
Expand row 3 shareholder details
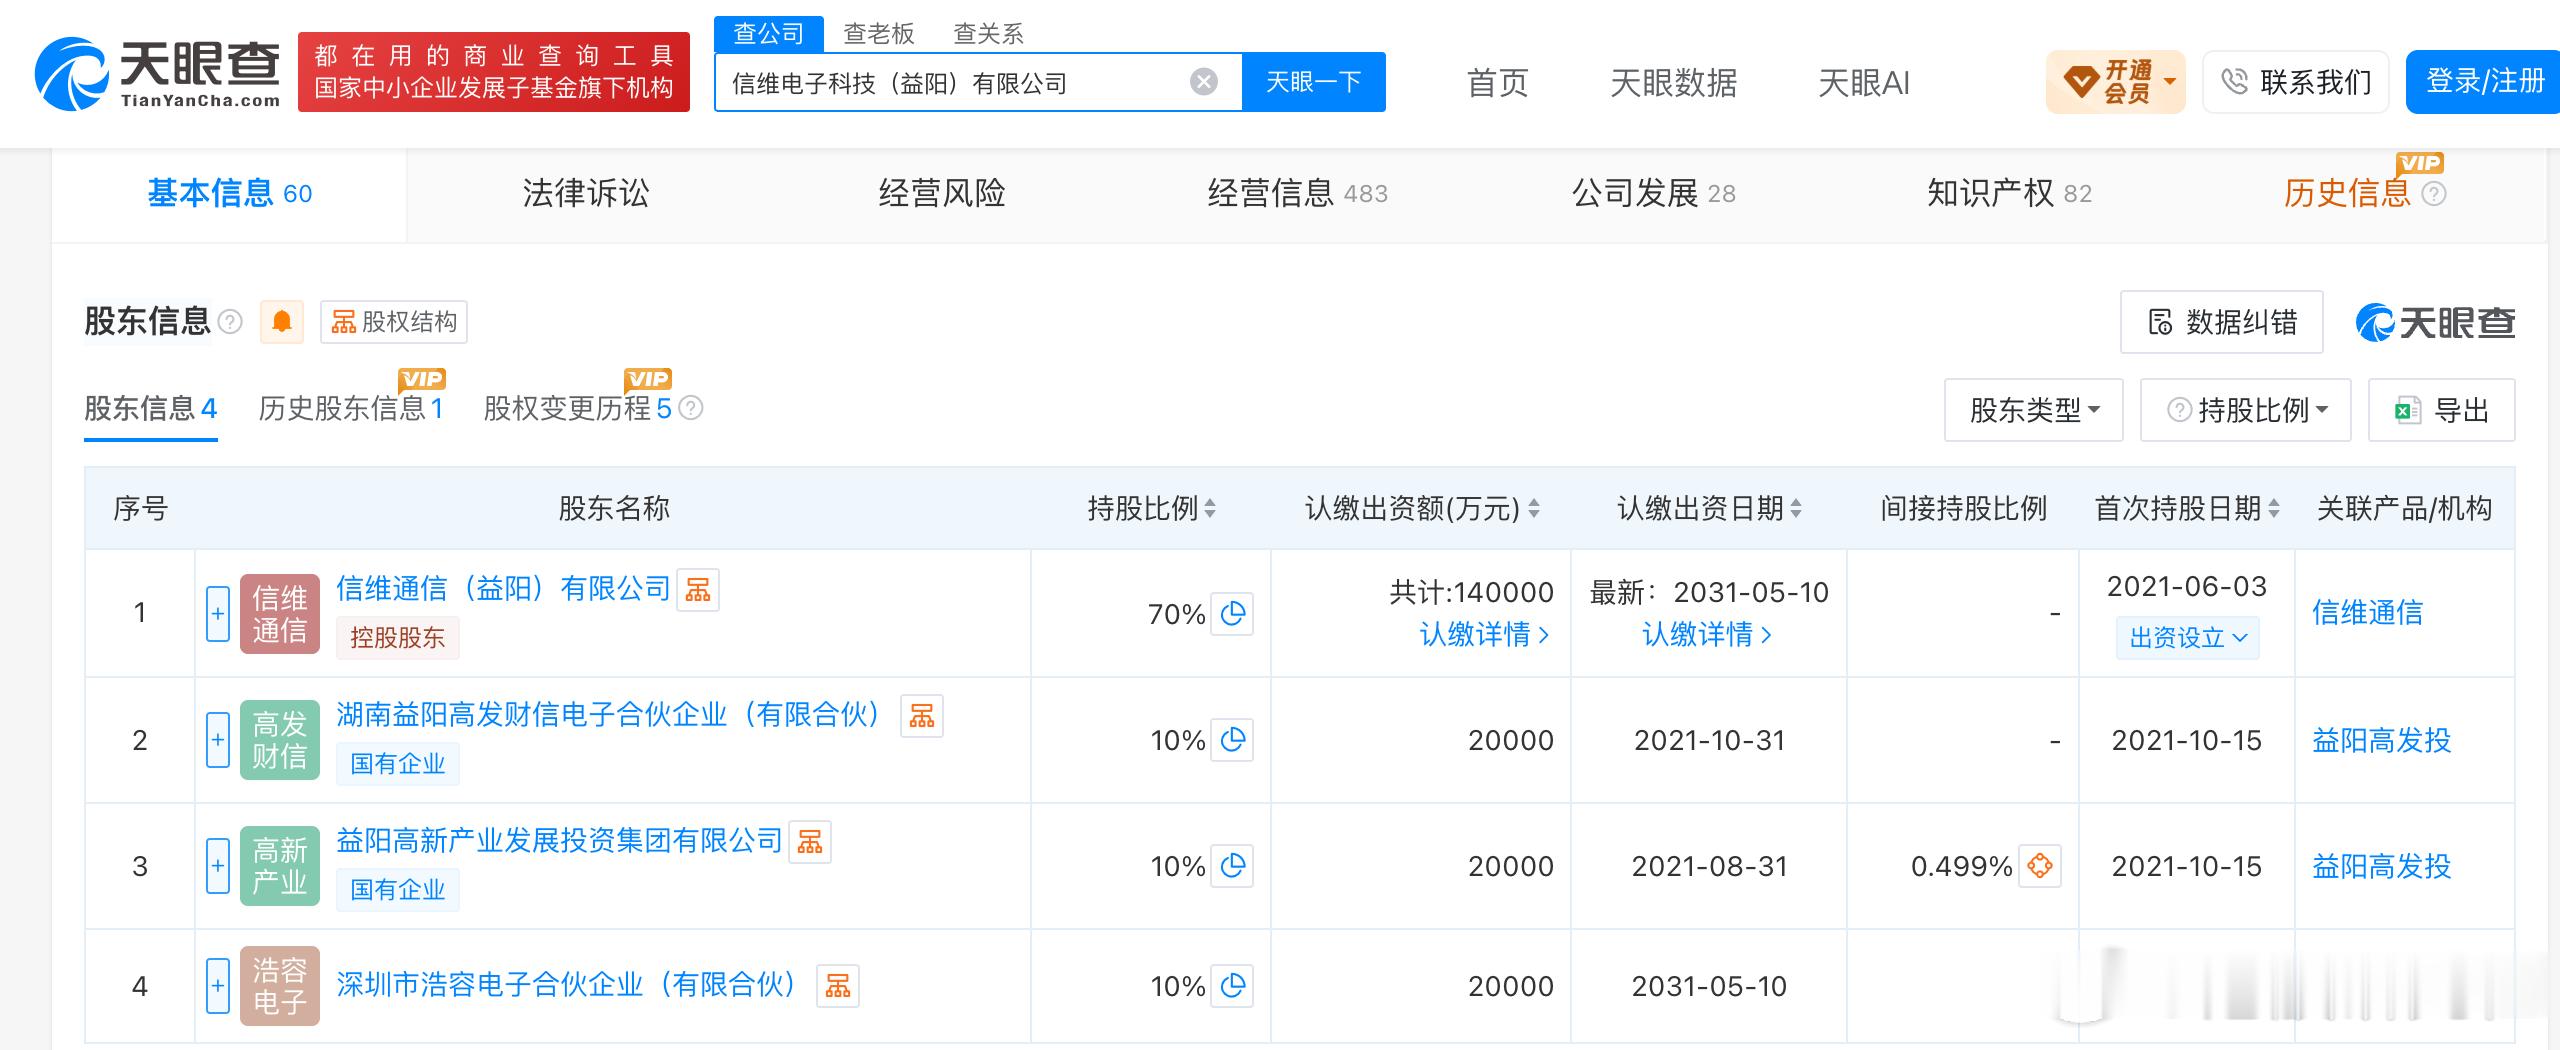(218, 866)
